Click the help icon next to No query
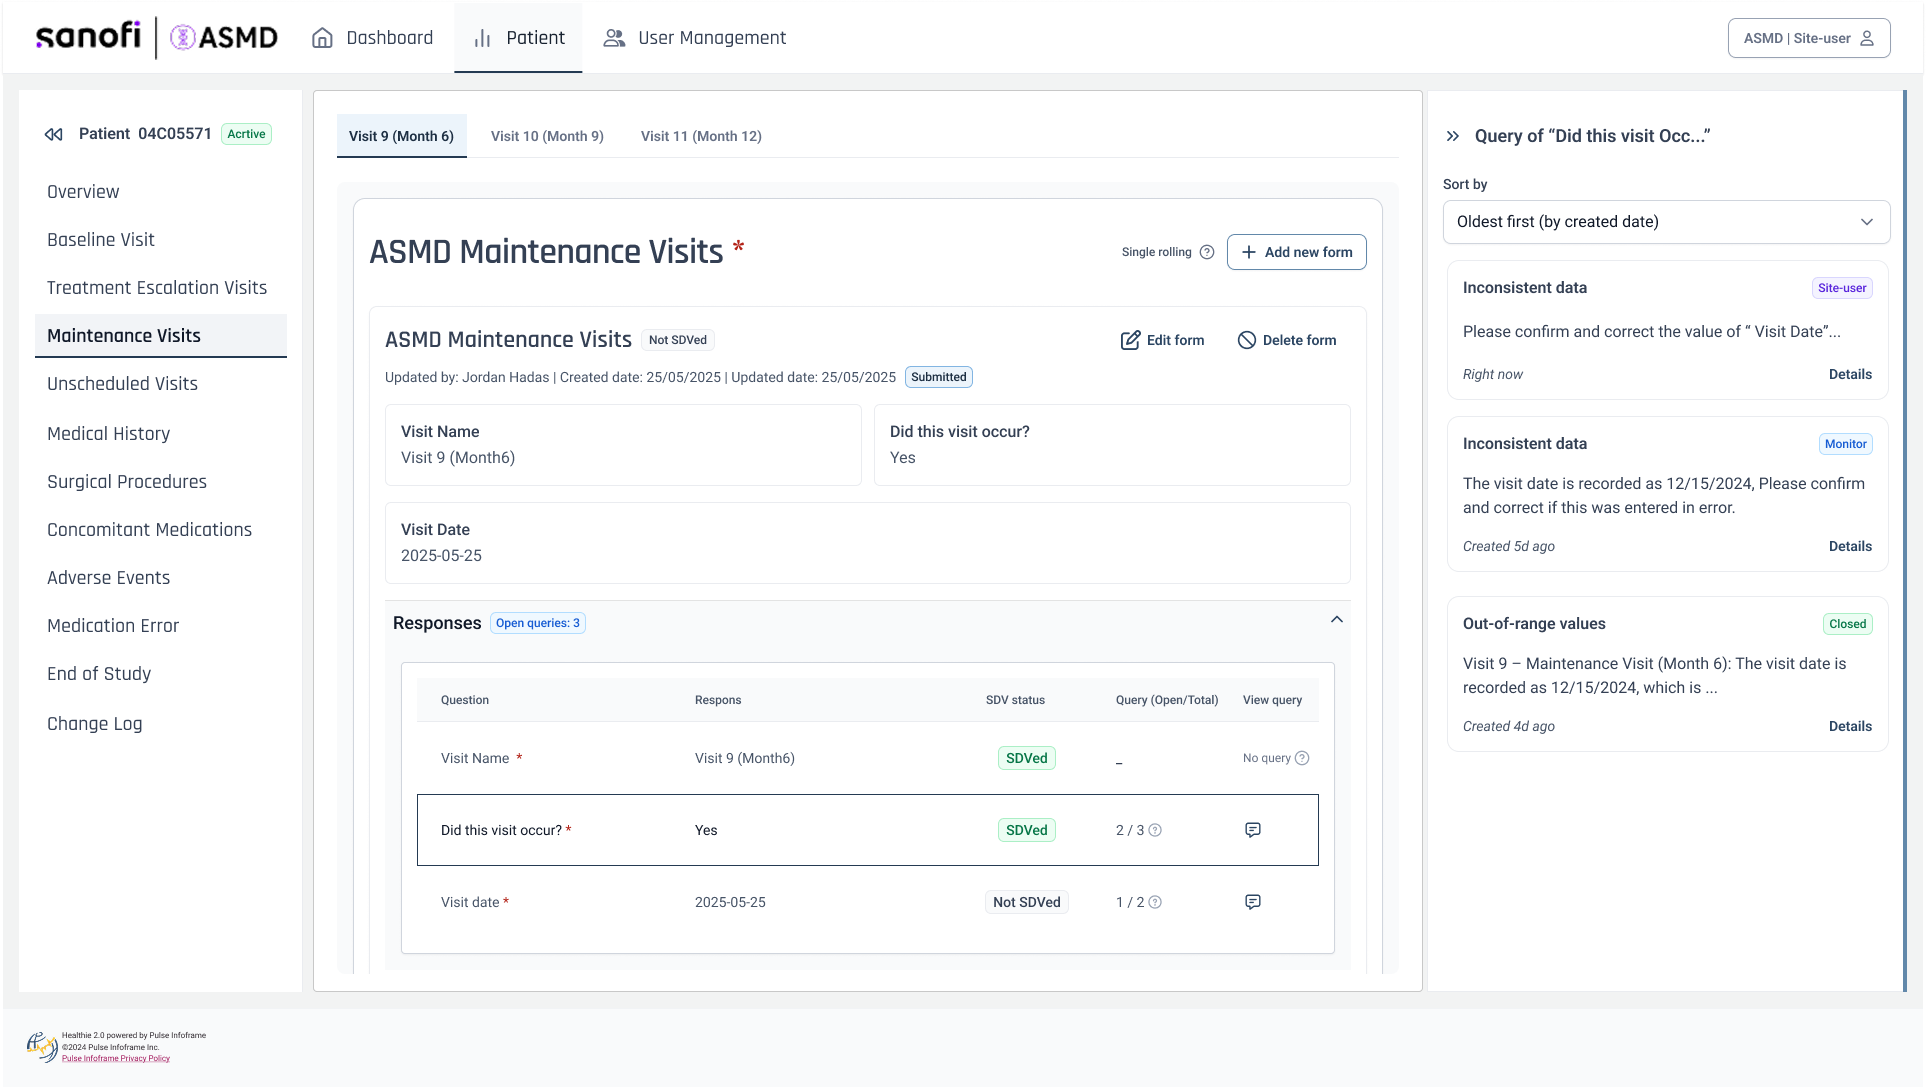The height and width of the screenshot is (1087, 1926). click(x=1302, y=758)
